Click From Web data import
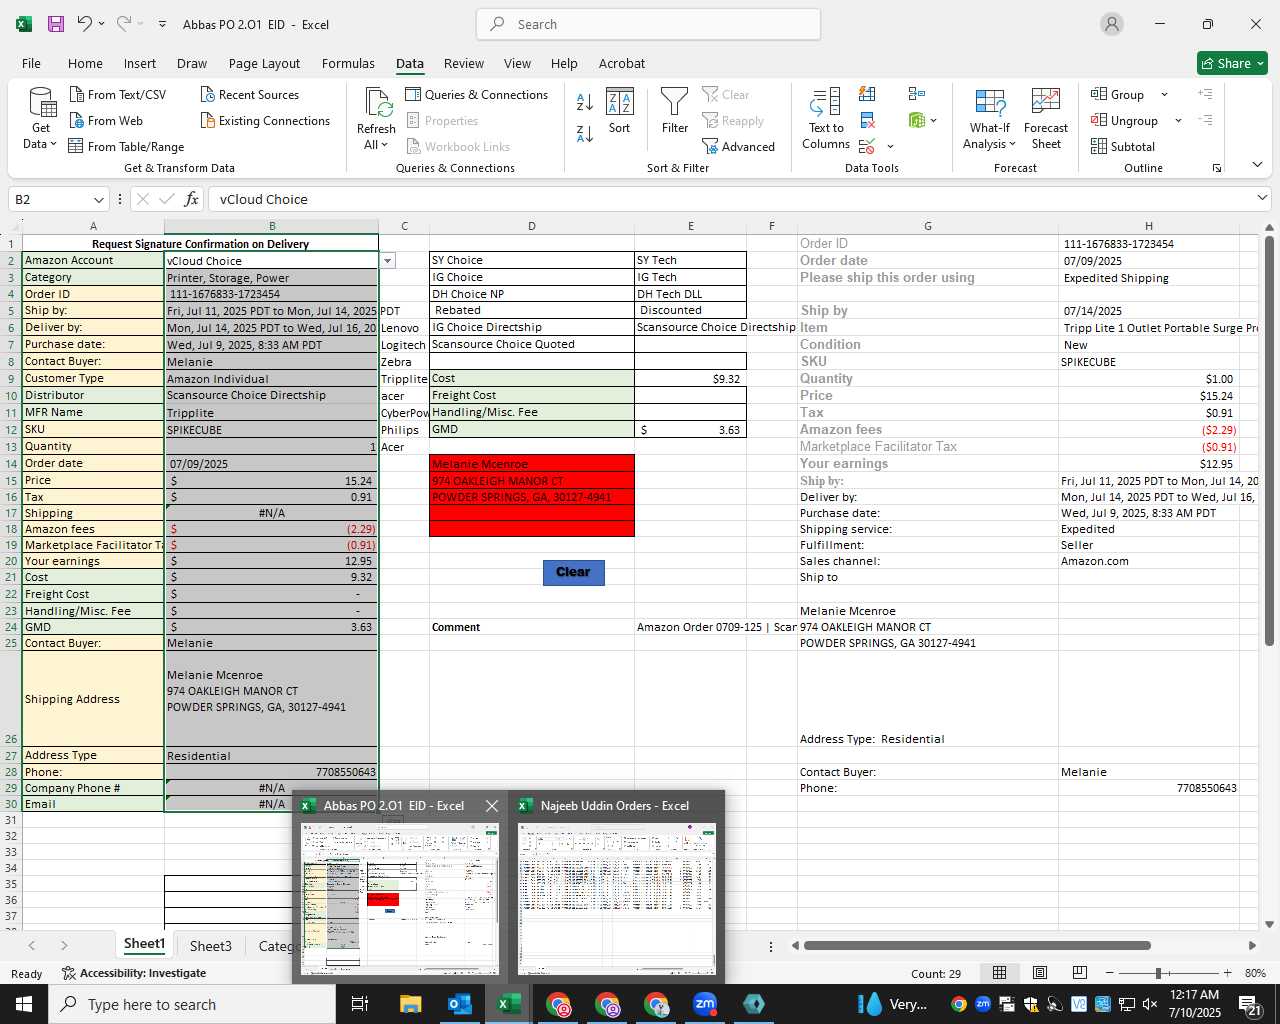Image resolution: width=1280 pixels, height=1024 pixels. 106,120
